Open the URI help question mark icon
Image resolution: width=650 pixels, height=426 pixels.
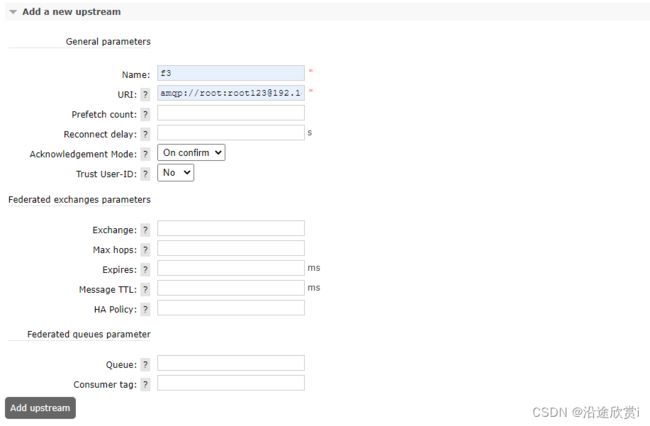coord(145,94)
